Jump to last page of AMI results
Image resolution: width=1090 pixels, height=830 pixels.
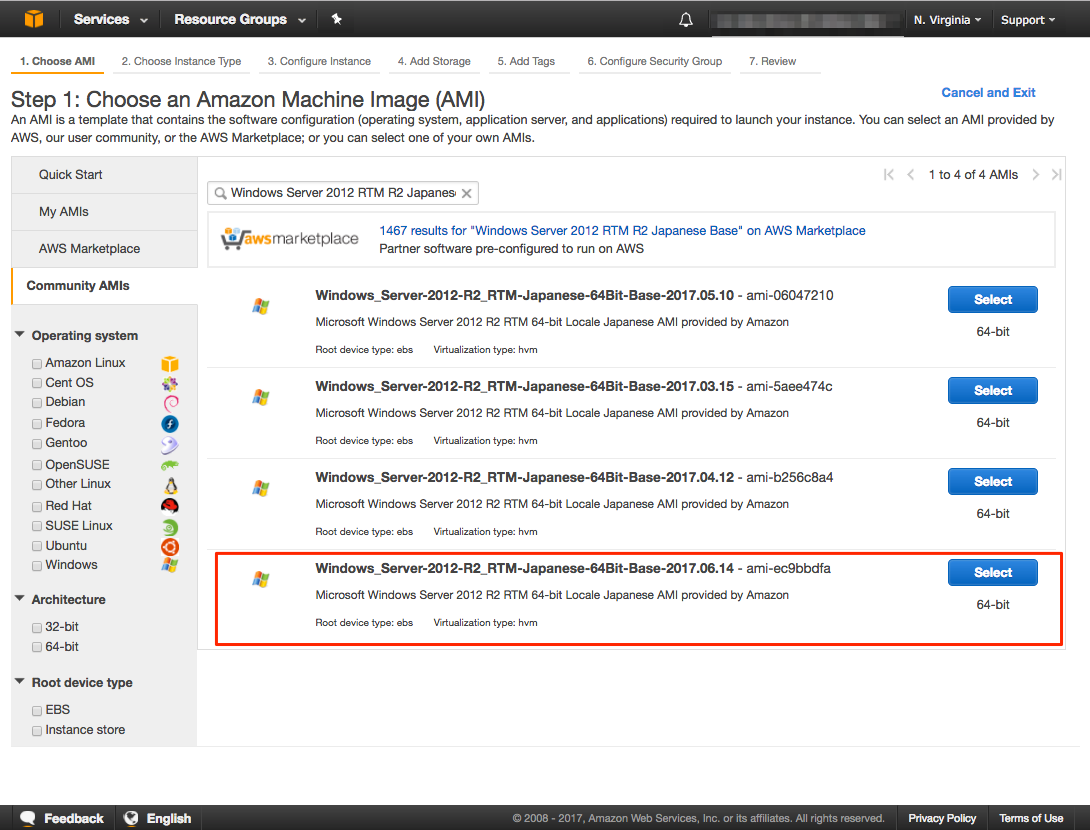click(x=1055, y=175)
